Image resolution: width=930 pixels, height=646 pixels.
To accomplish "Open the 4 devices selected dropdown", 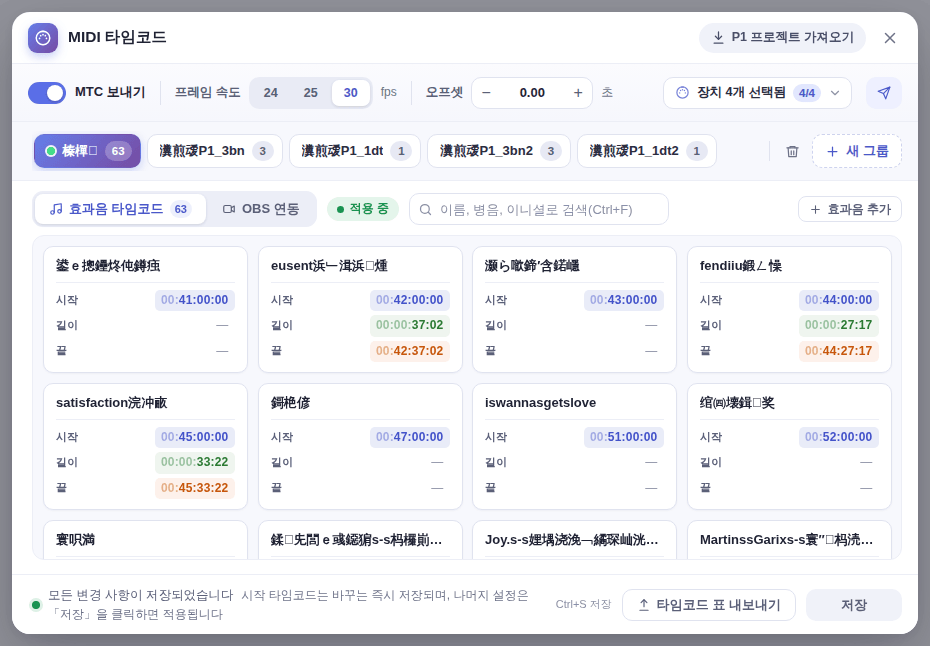I will [757, 93].
